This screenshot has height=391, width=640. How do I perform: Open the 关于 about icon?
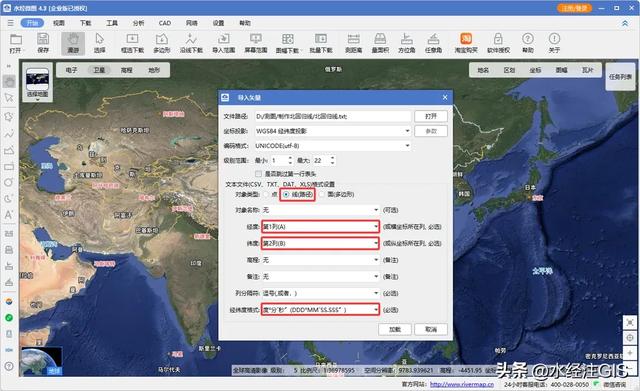click(554, 43)
